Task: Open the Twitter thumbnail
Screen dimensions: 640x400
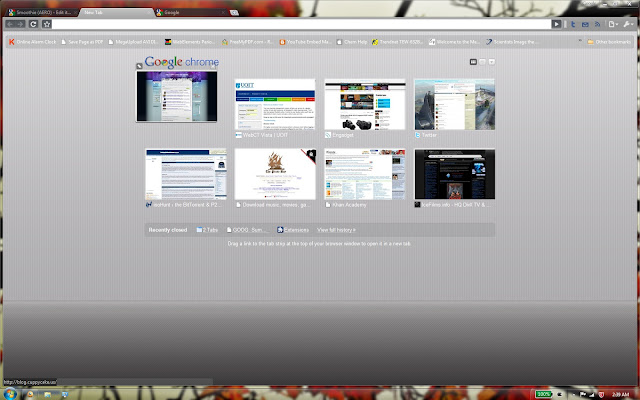Action: pos(455,104)
